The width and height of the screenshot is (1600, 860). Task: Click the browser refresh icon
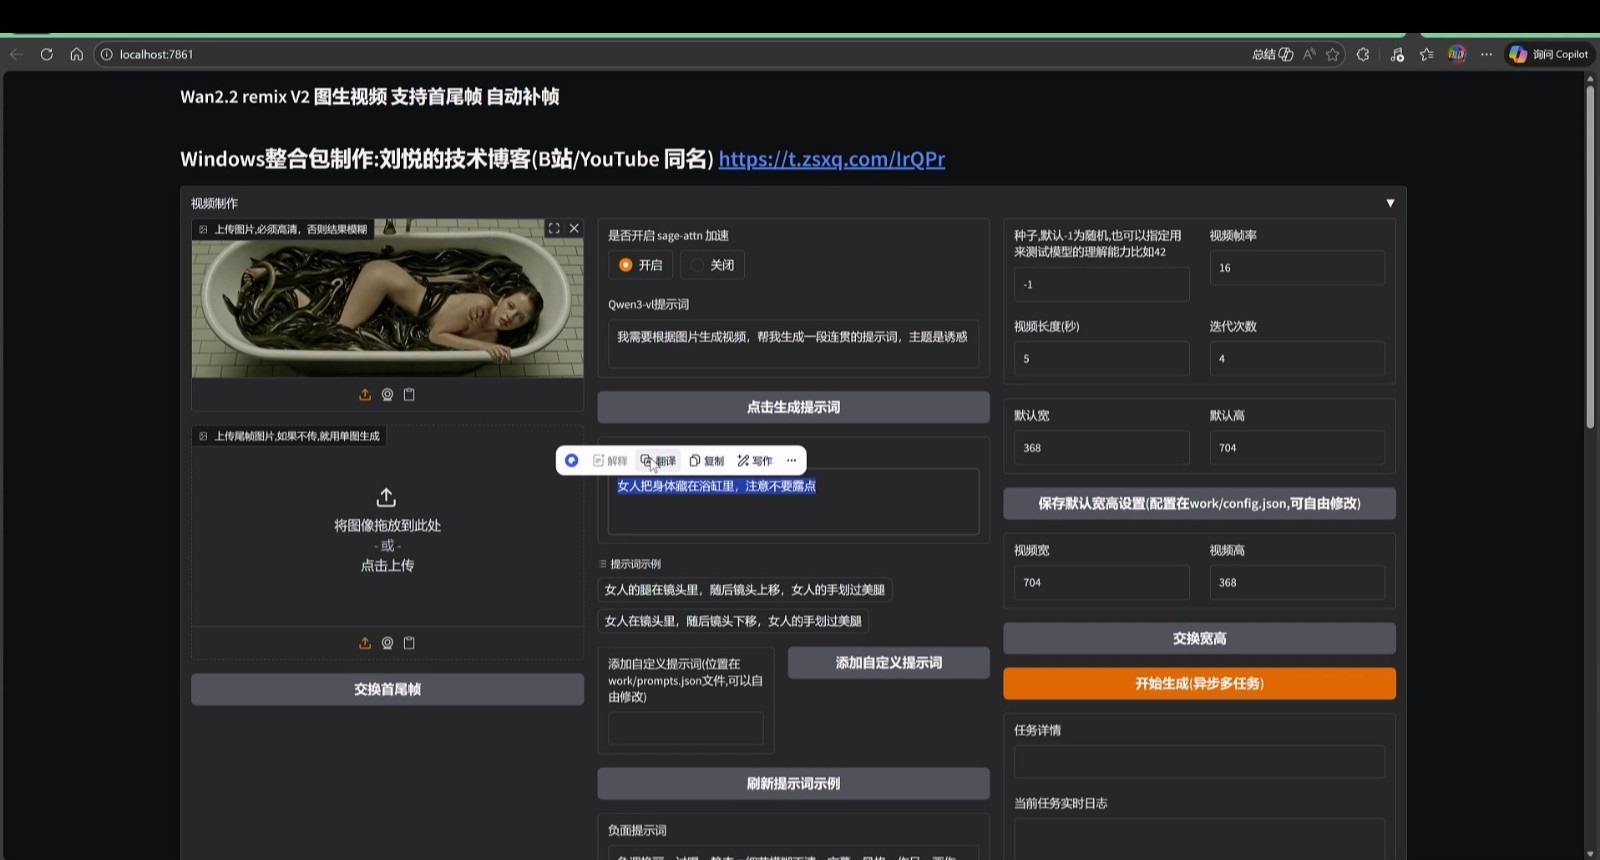pyautogui.click(x=46, y=54)
